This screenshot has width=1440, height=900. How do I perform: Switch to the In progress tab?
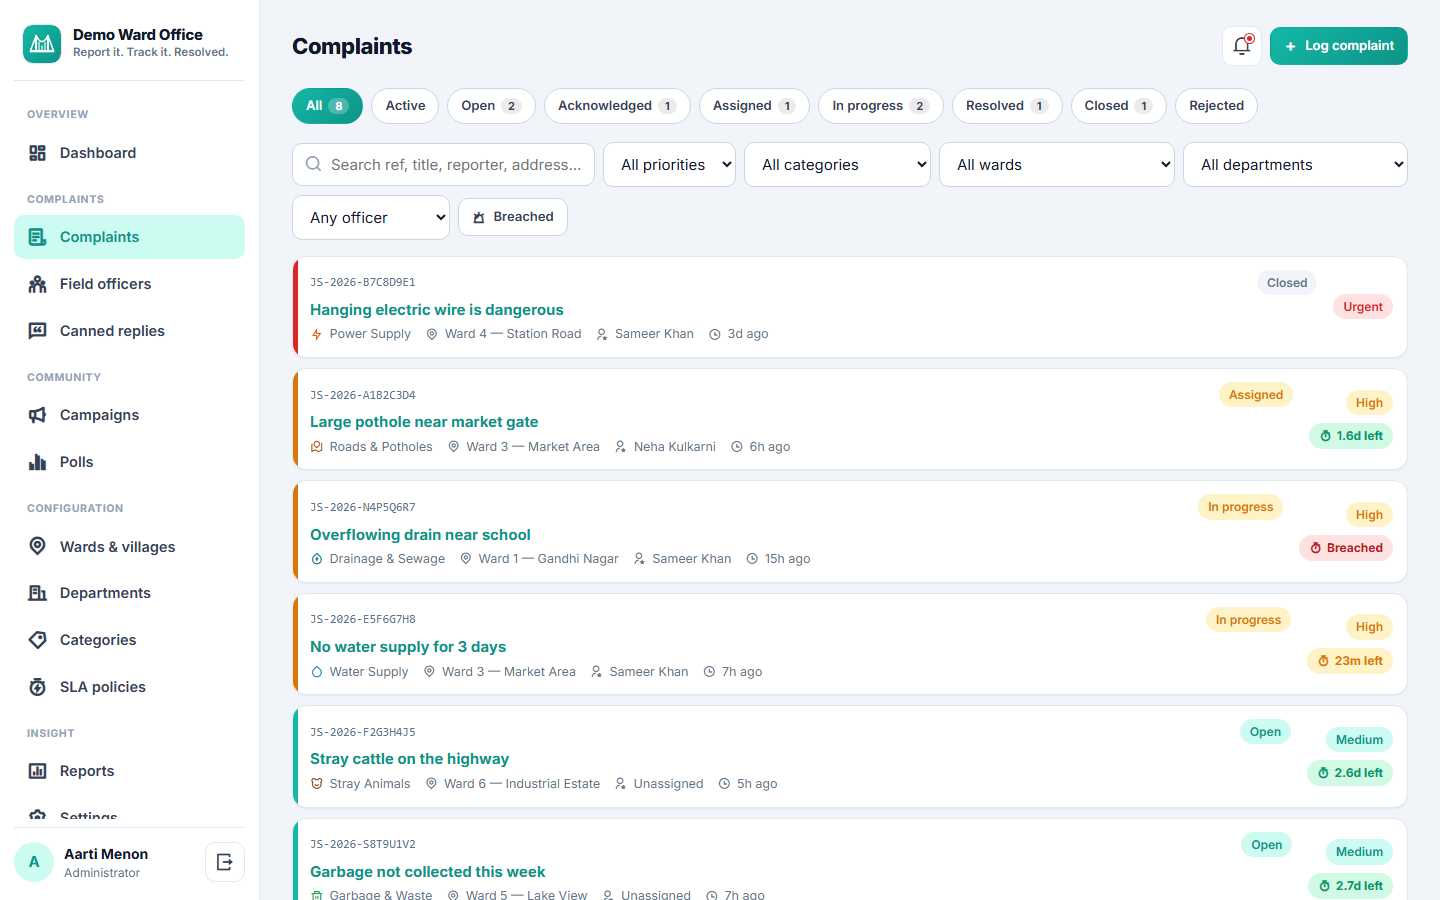(x=880, y=106)
